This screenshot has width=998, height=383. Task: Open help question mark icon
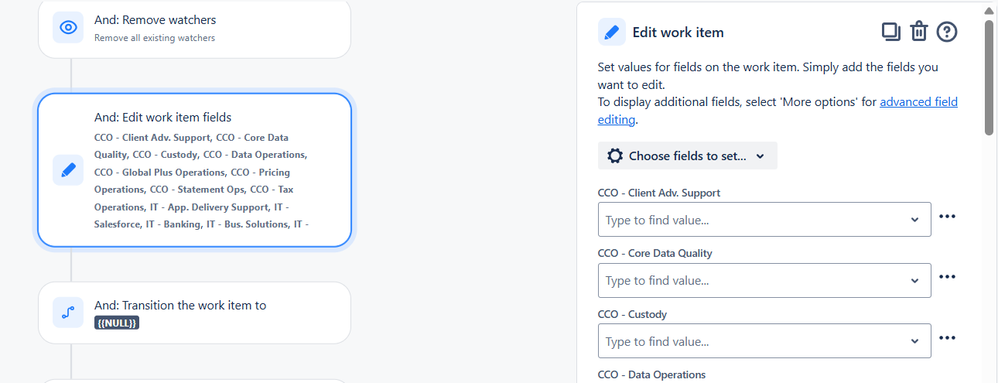click(947, 32)
